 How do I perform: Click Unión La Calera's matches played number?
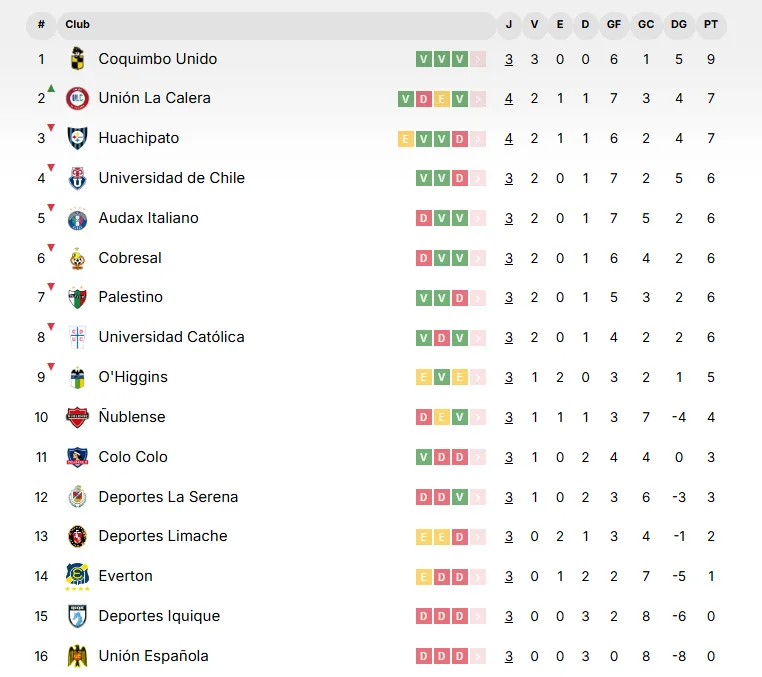(x=509, y=98)
